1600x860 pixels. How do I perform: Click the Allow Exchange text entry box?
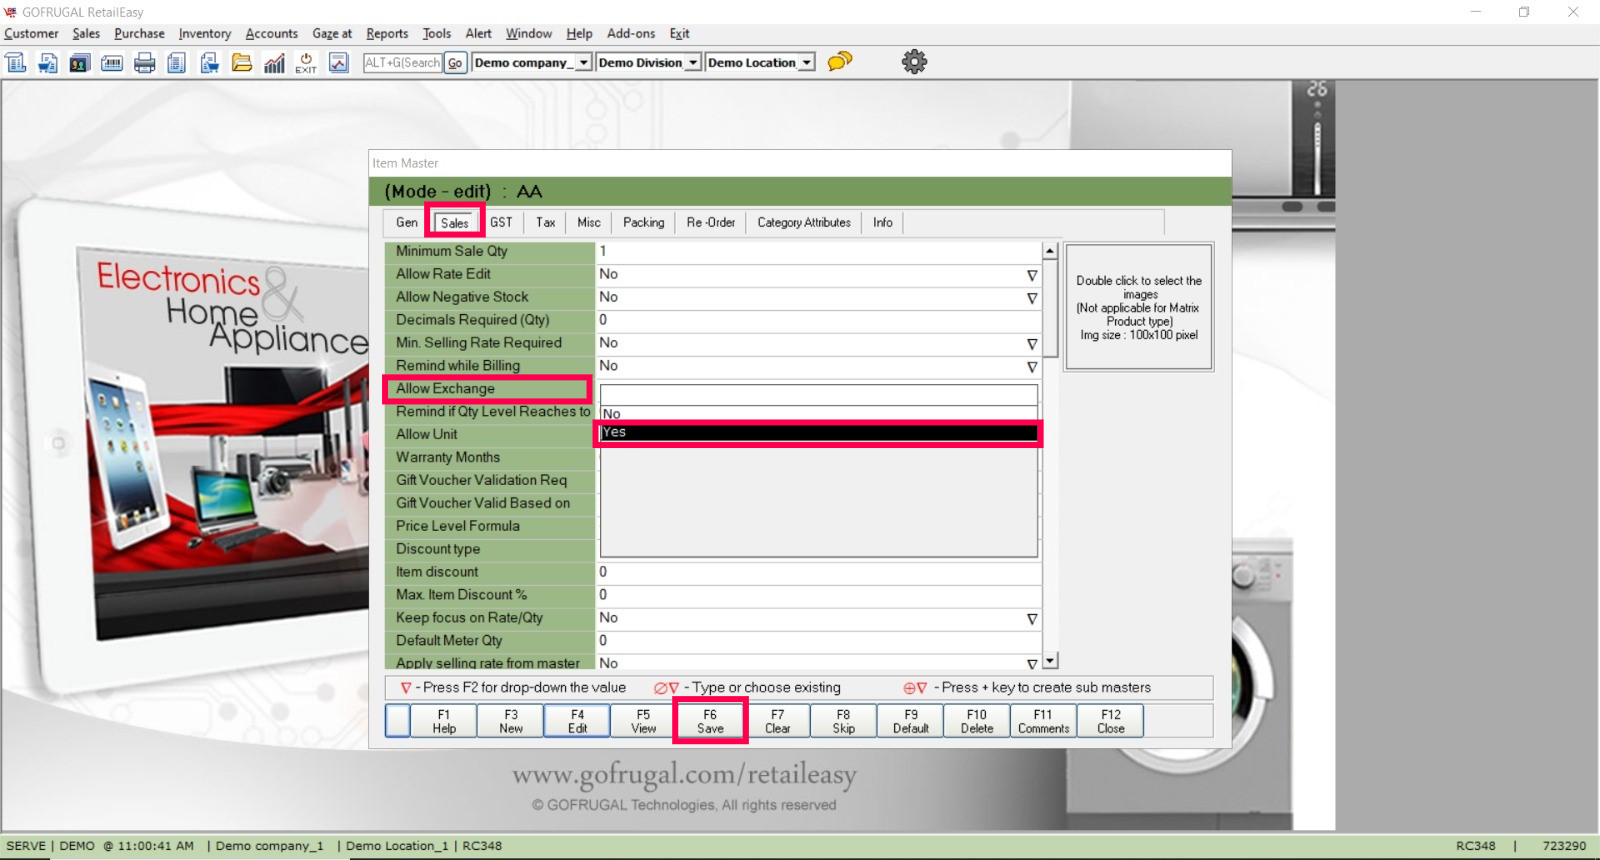(819, 394)
